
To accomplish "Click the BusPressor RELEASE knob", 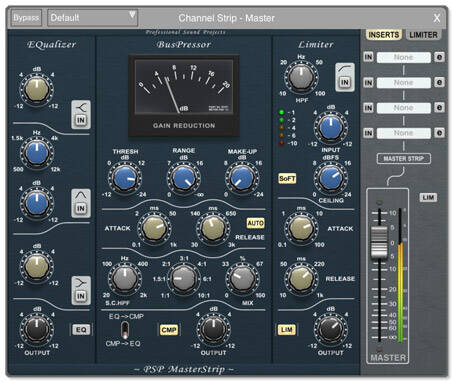I will pyautogui.click(x=212, y=228).
